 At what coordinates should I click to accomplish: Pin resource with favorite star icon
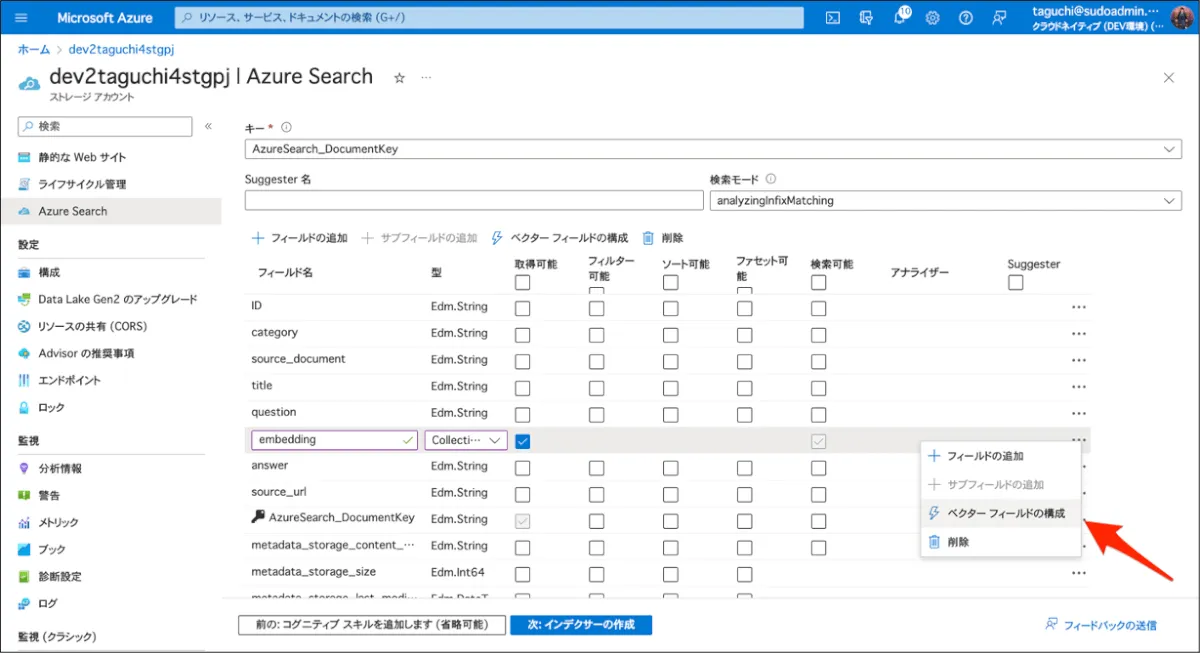point(399,78)
